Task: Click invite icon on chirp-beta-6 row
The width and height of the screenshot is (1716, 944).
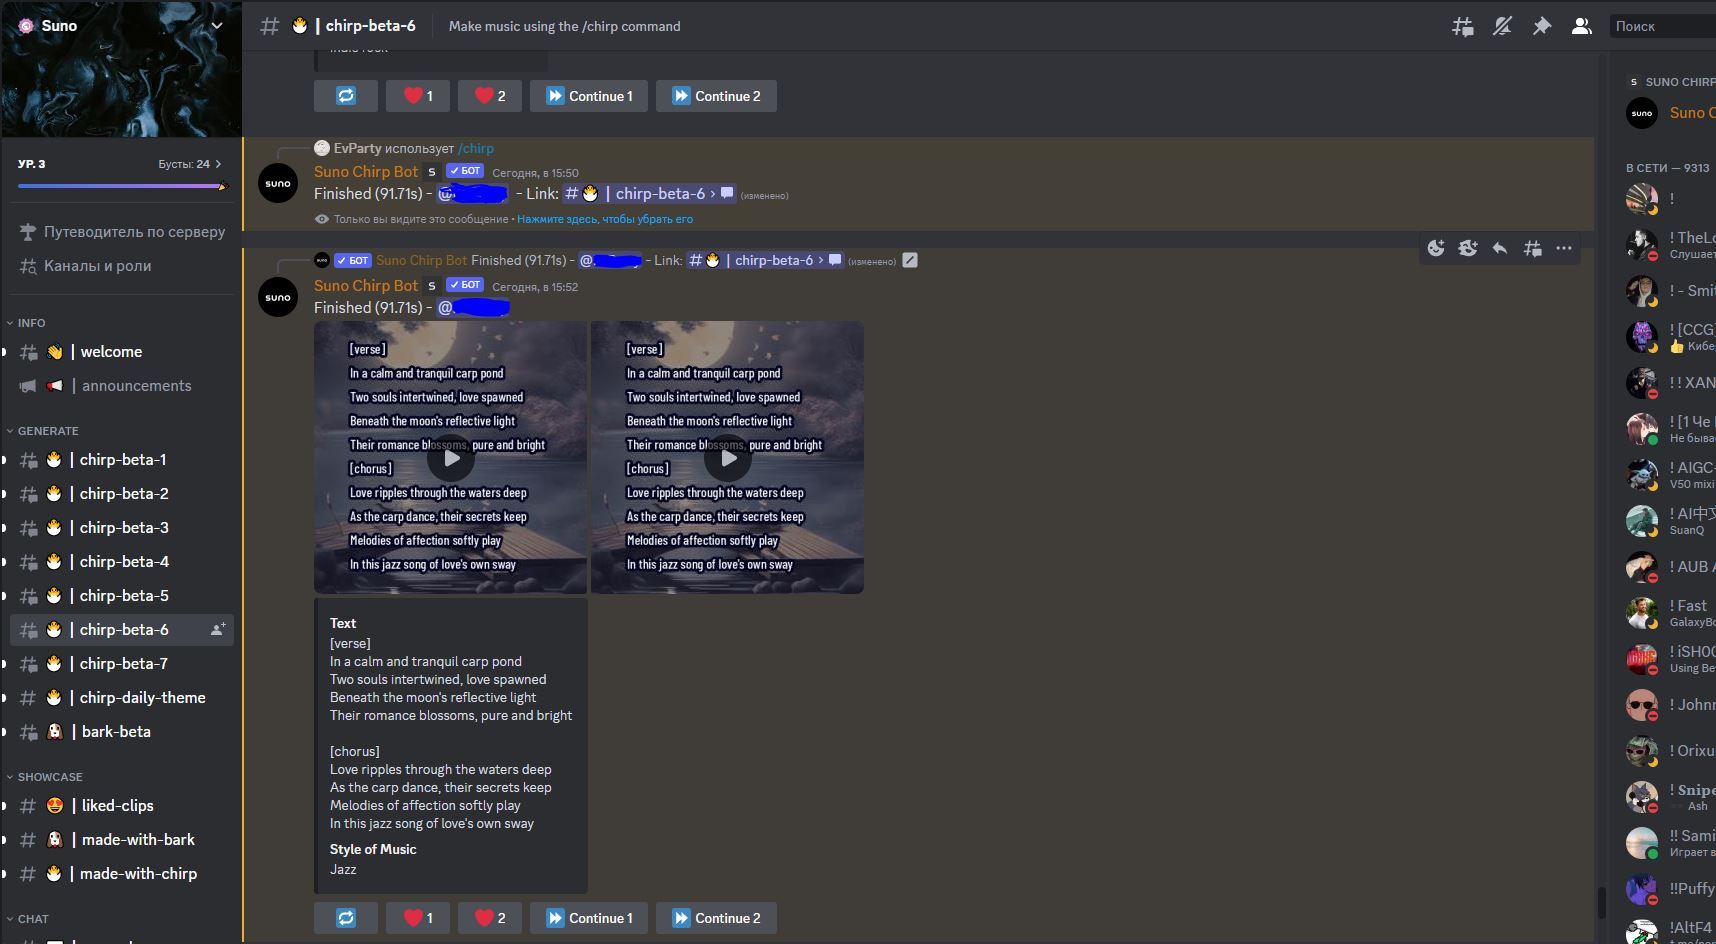Action: [217, 629]
